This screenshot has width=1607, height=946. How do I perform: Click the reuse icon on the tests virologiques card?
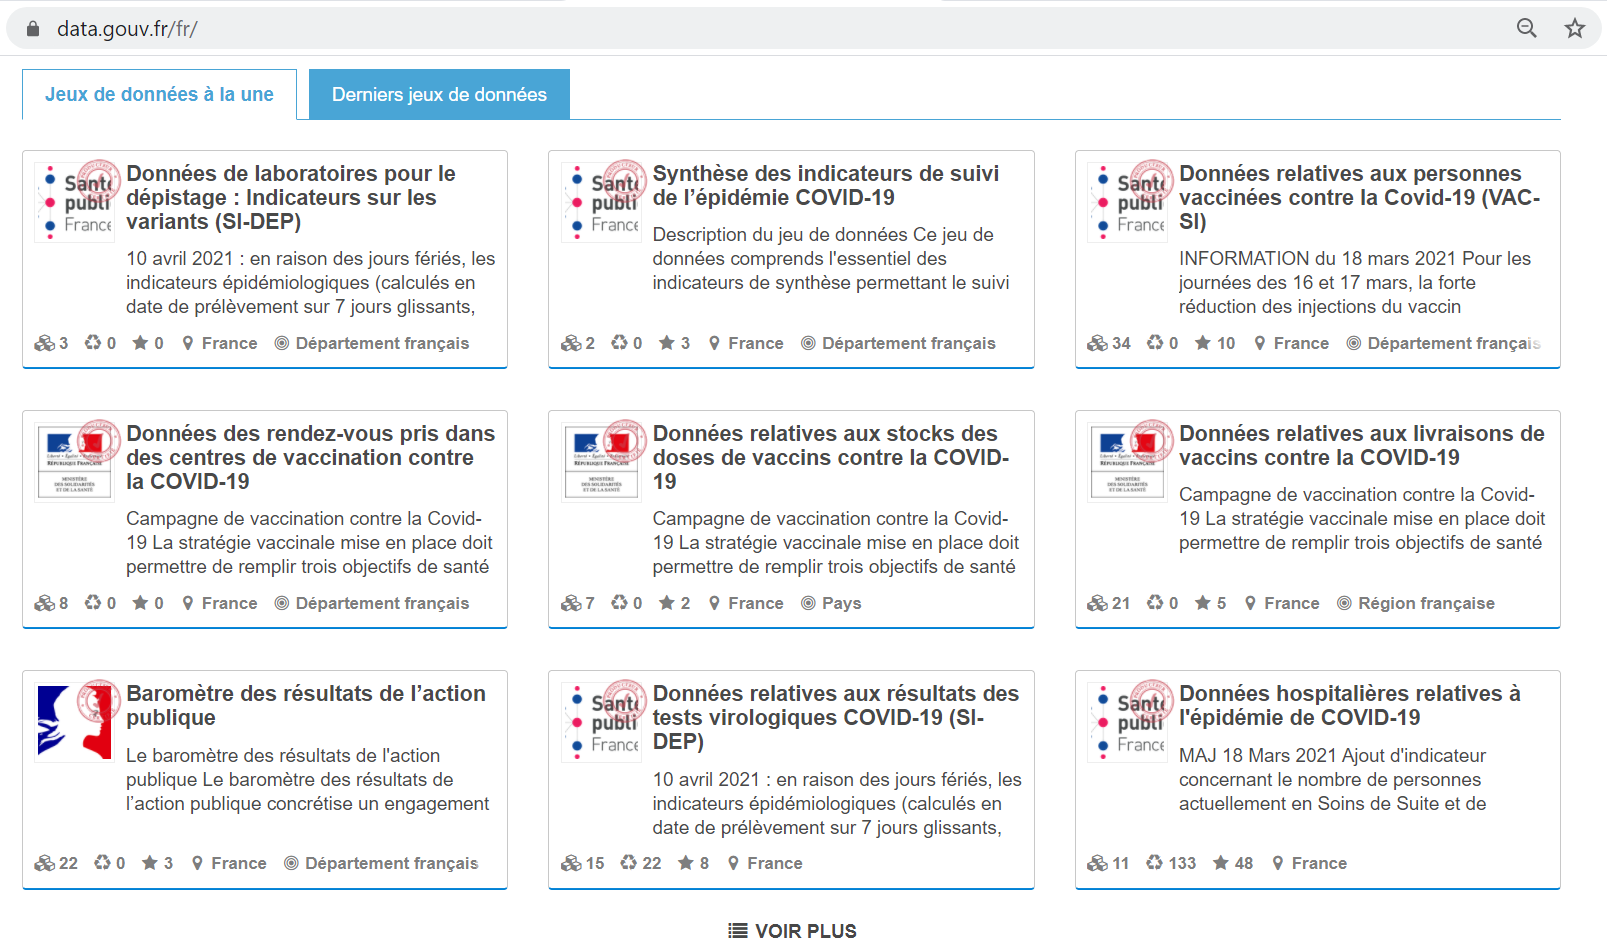pyautogui.click(x=629, y=863)
